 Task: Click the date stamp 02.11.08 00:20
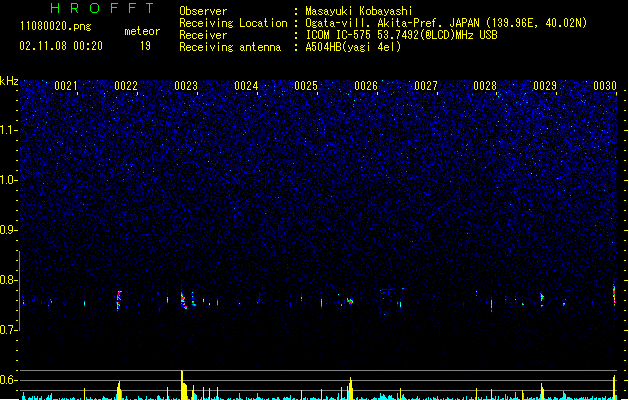61,46
